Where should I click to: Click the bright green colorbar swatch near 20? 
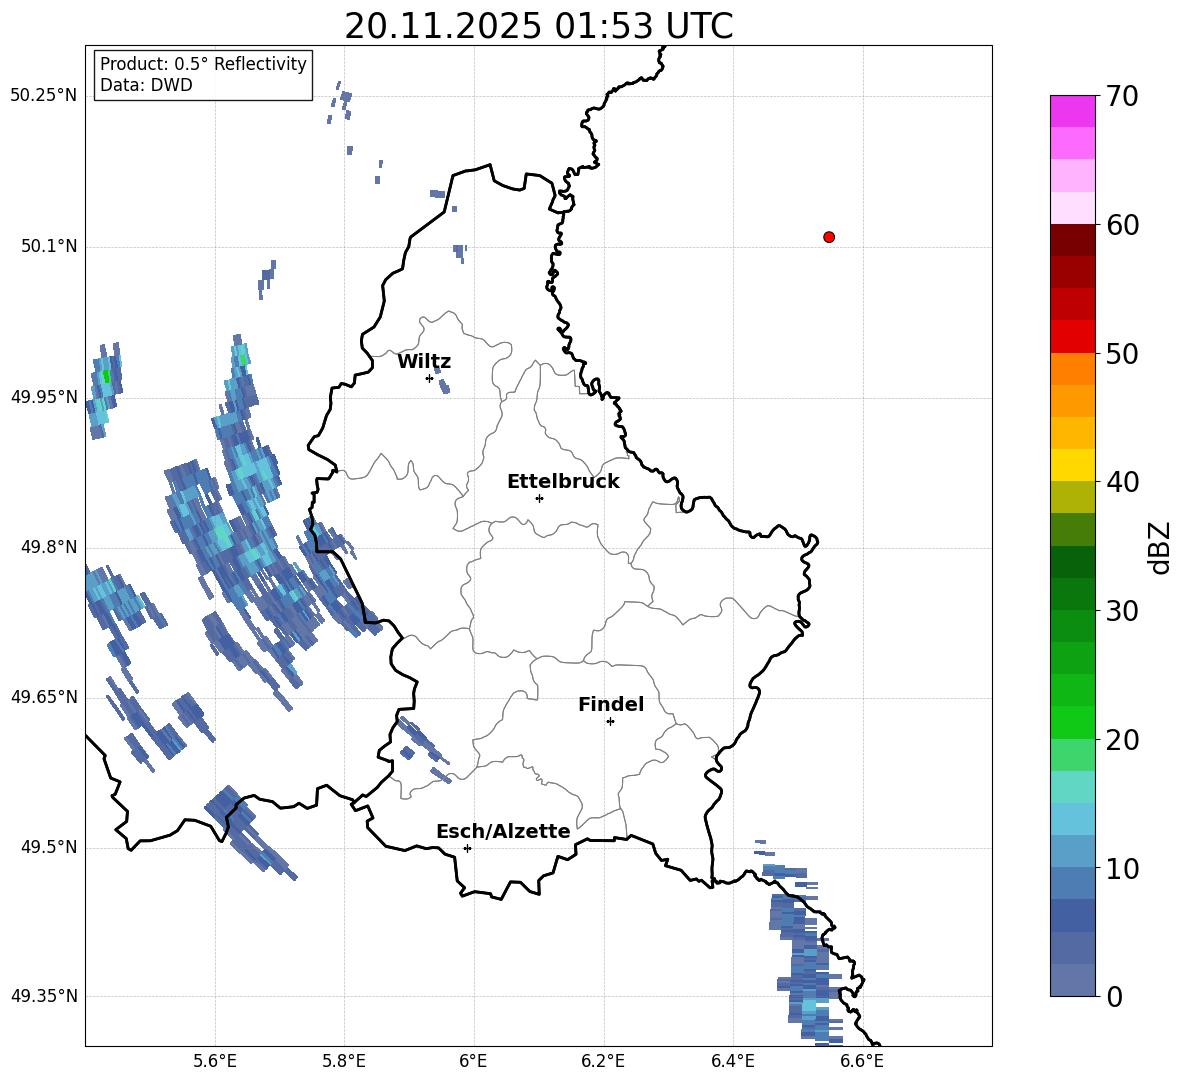(x=1072, y=722)
